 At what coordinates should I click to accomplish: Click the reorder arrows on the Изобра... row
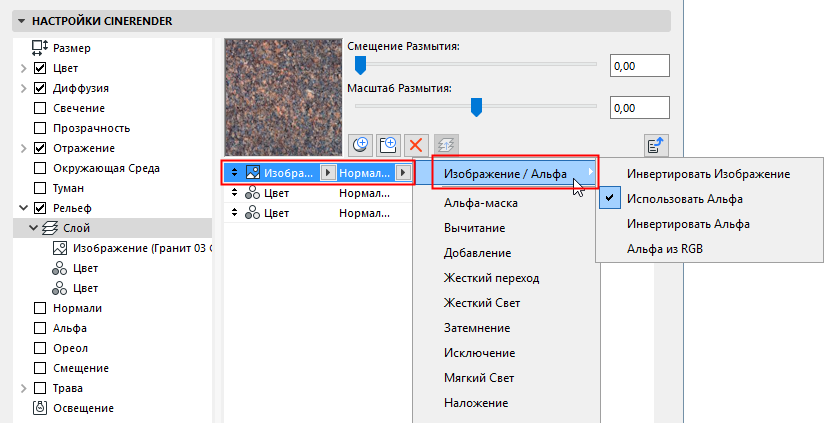pos(234,173)
